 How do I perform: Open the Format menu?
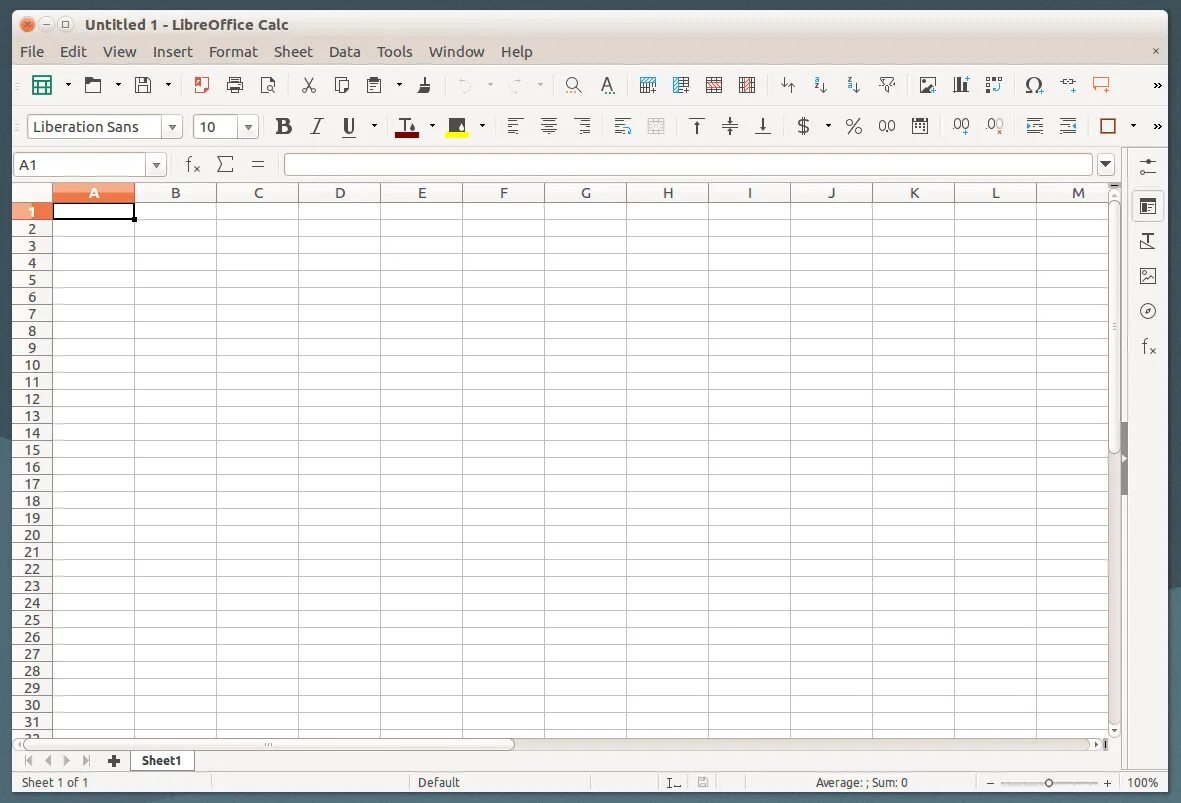233,52
